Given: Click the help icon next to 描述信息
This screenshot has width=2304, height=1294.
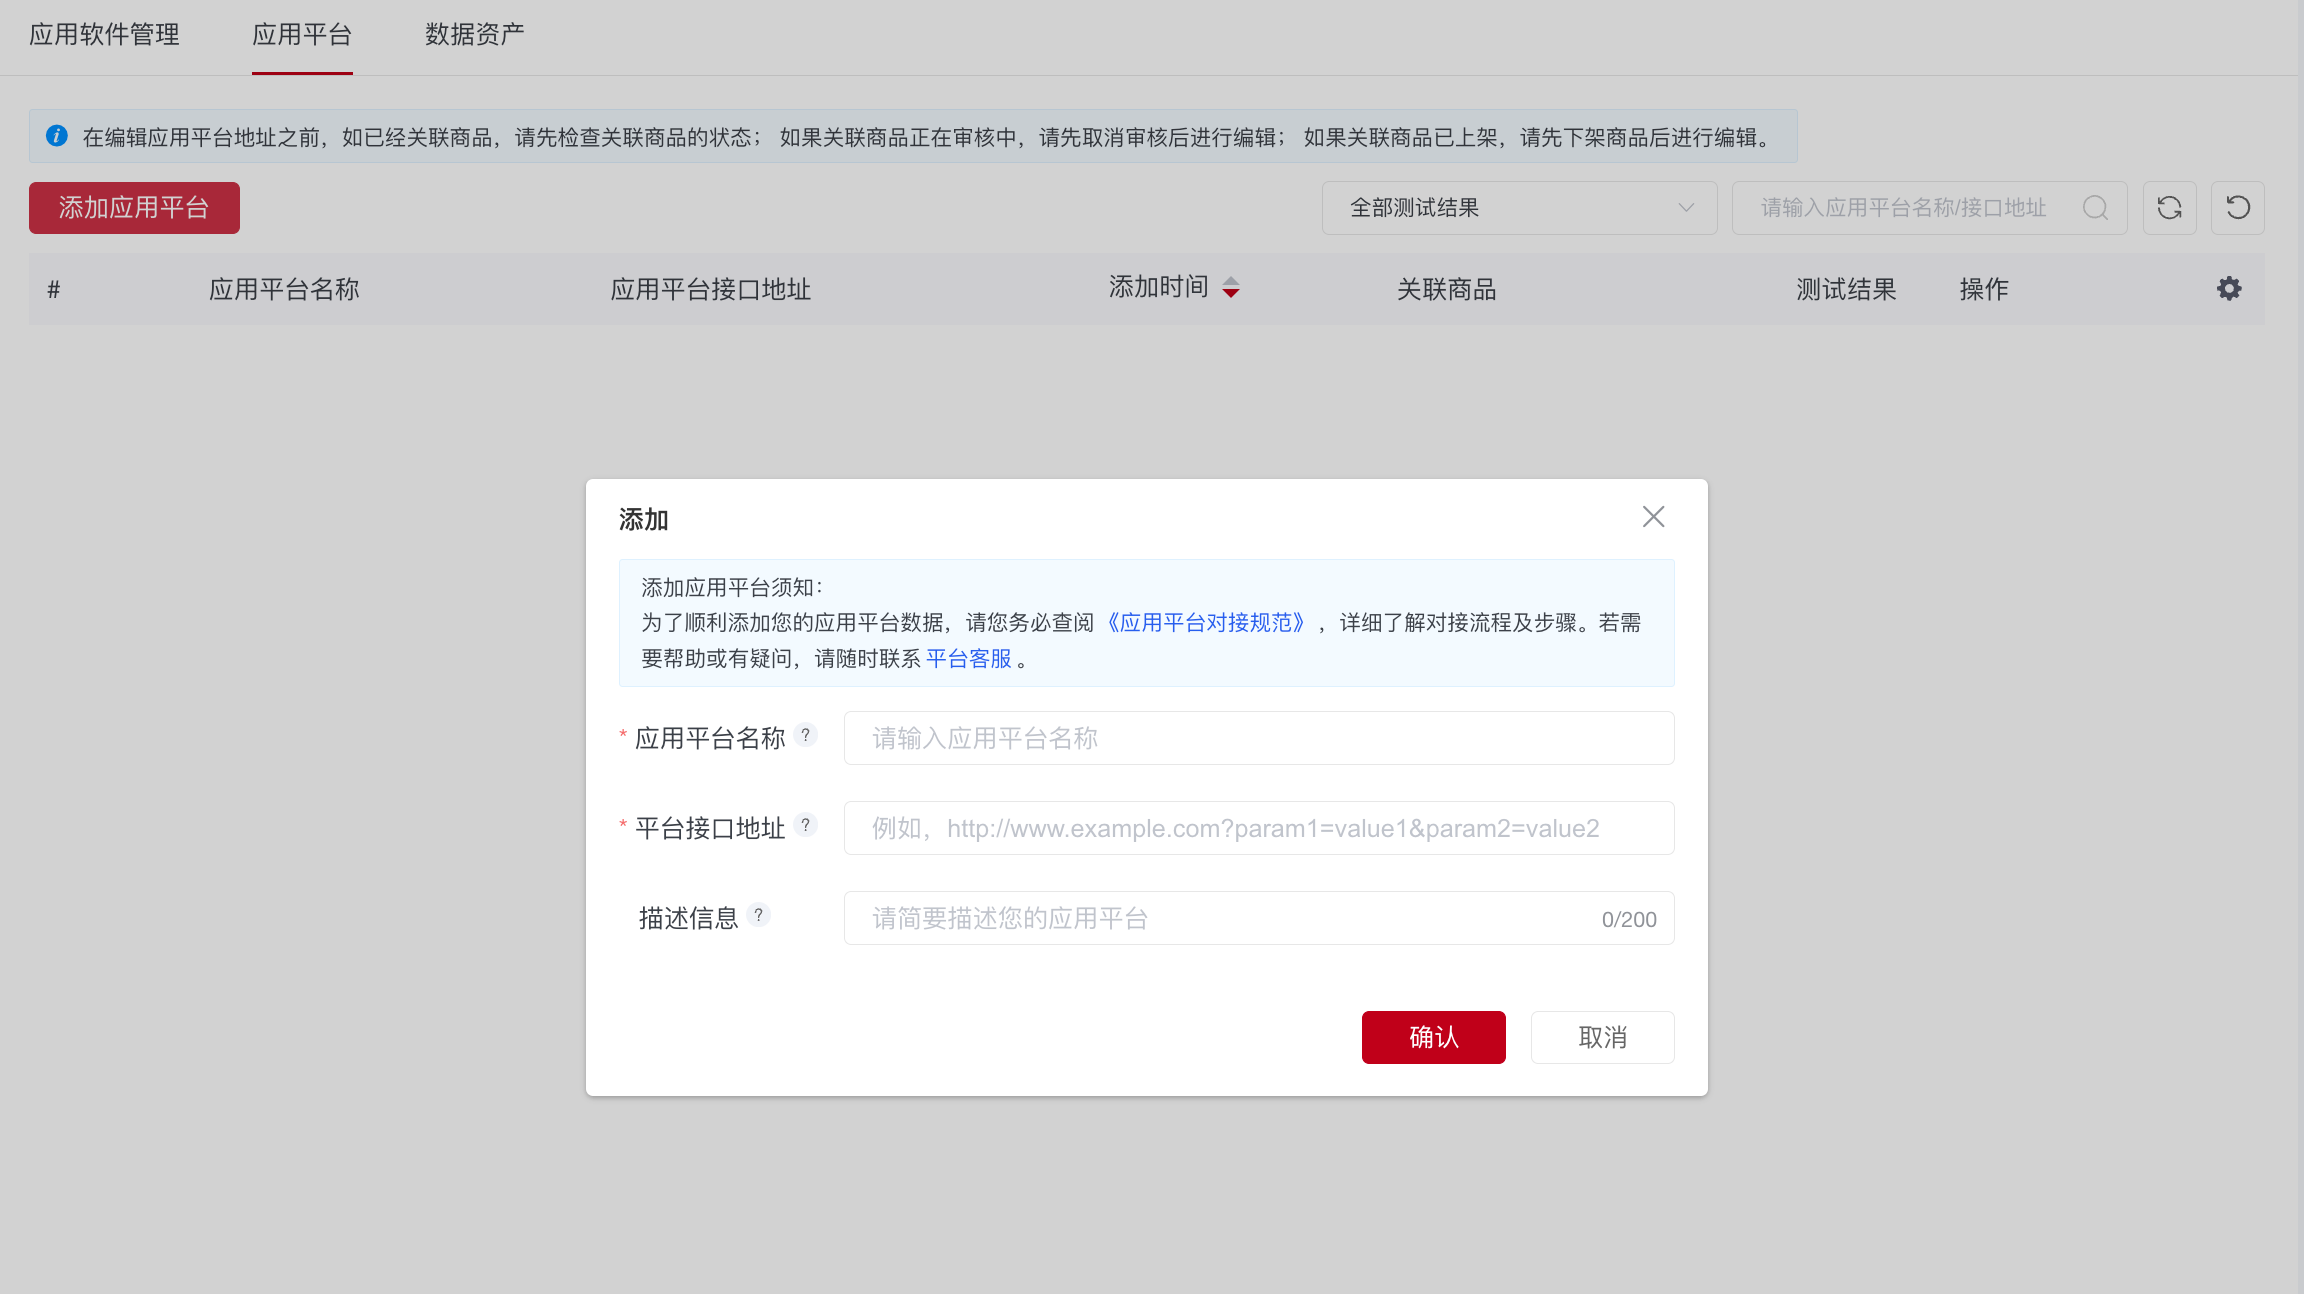Looking at the screenshot, I should click(x=759, y=915).
